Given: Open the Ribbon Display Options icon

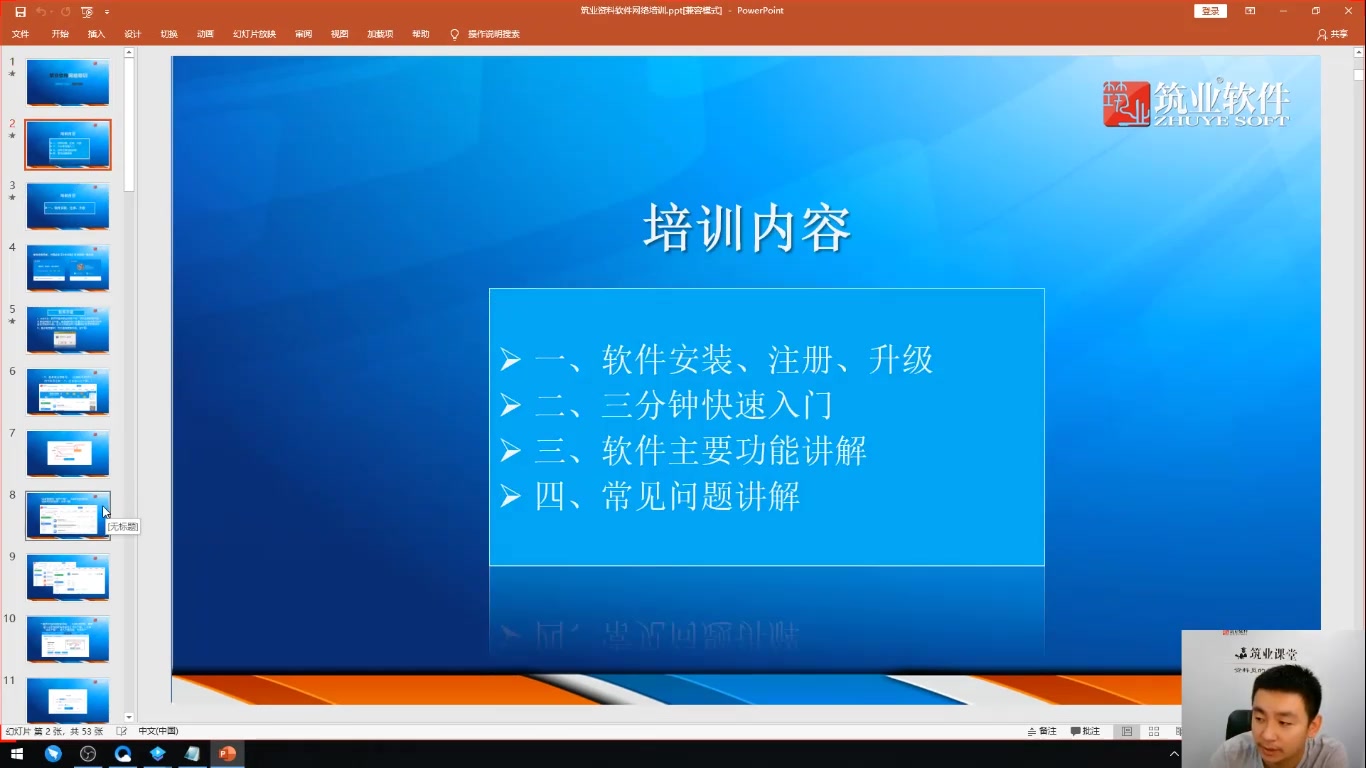Looking at the screenshot, I should point(1250,11).
